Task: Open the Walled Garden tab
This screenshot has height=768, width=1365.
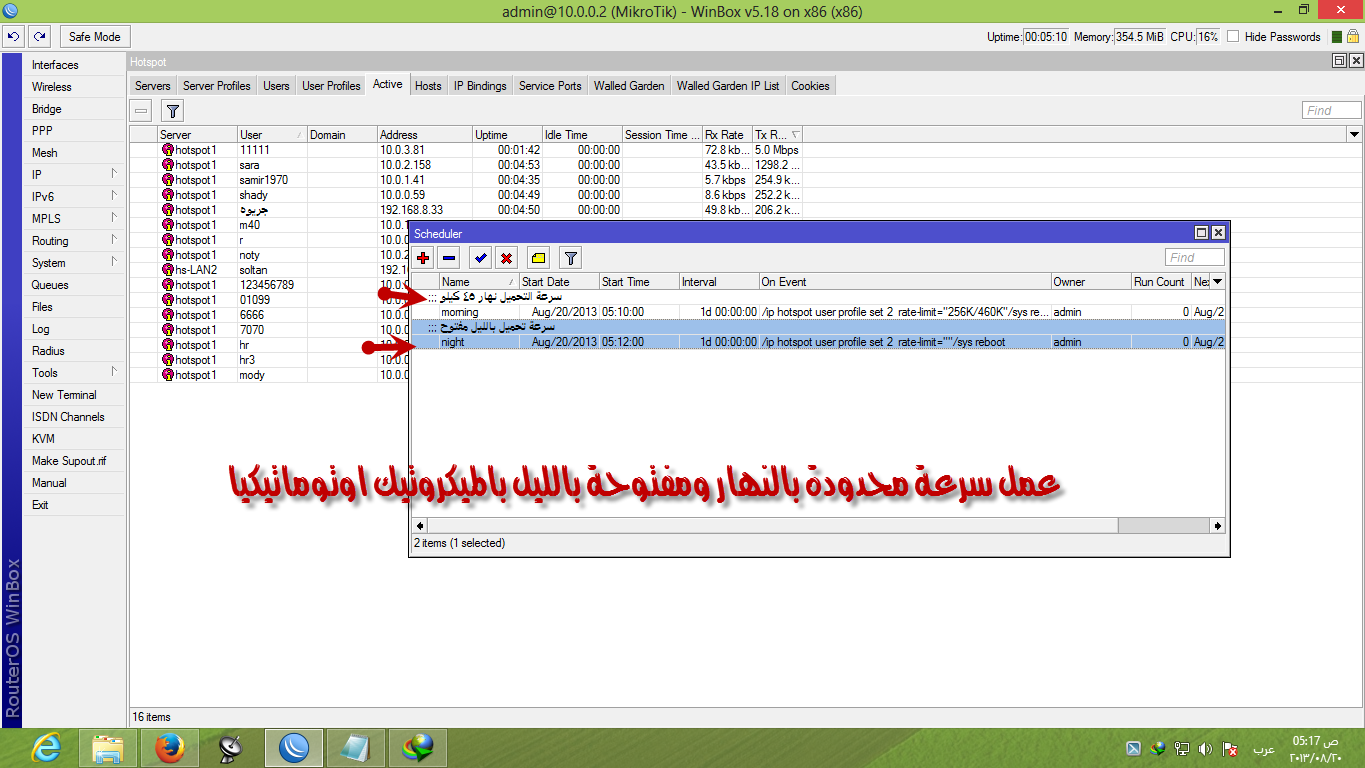Action: (x=629, y=86)
